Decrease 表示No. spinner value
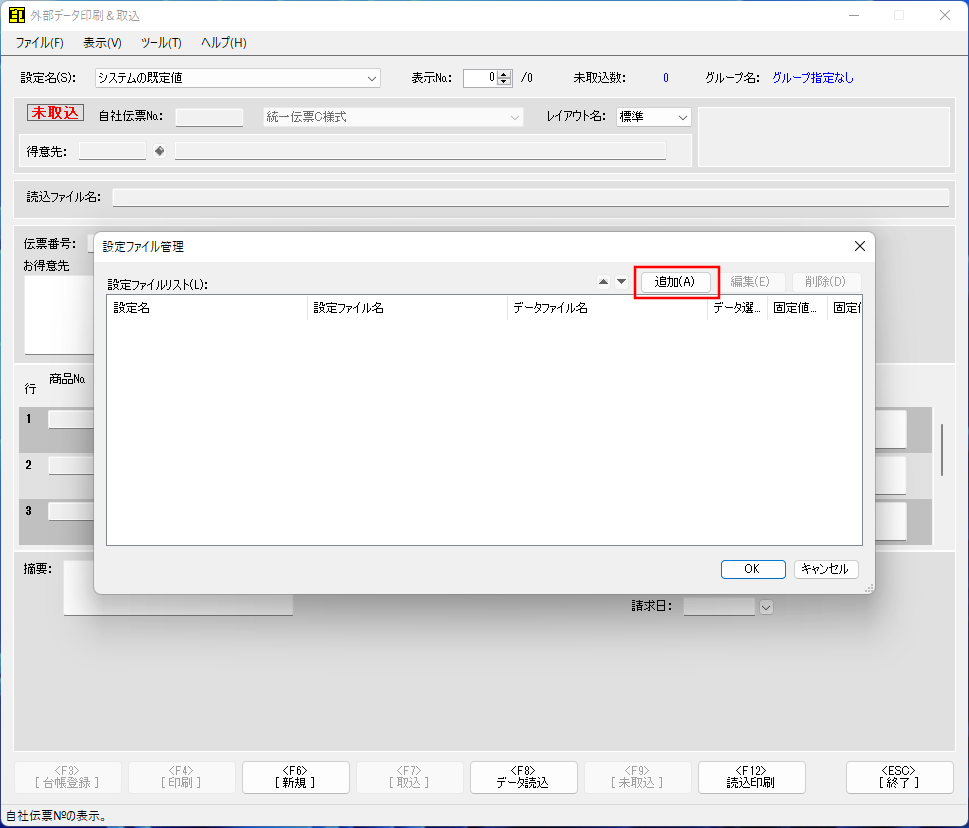The width and height of the screenshot is (969, 828). coord(504,82)
